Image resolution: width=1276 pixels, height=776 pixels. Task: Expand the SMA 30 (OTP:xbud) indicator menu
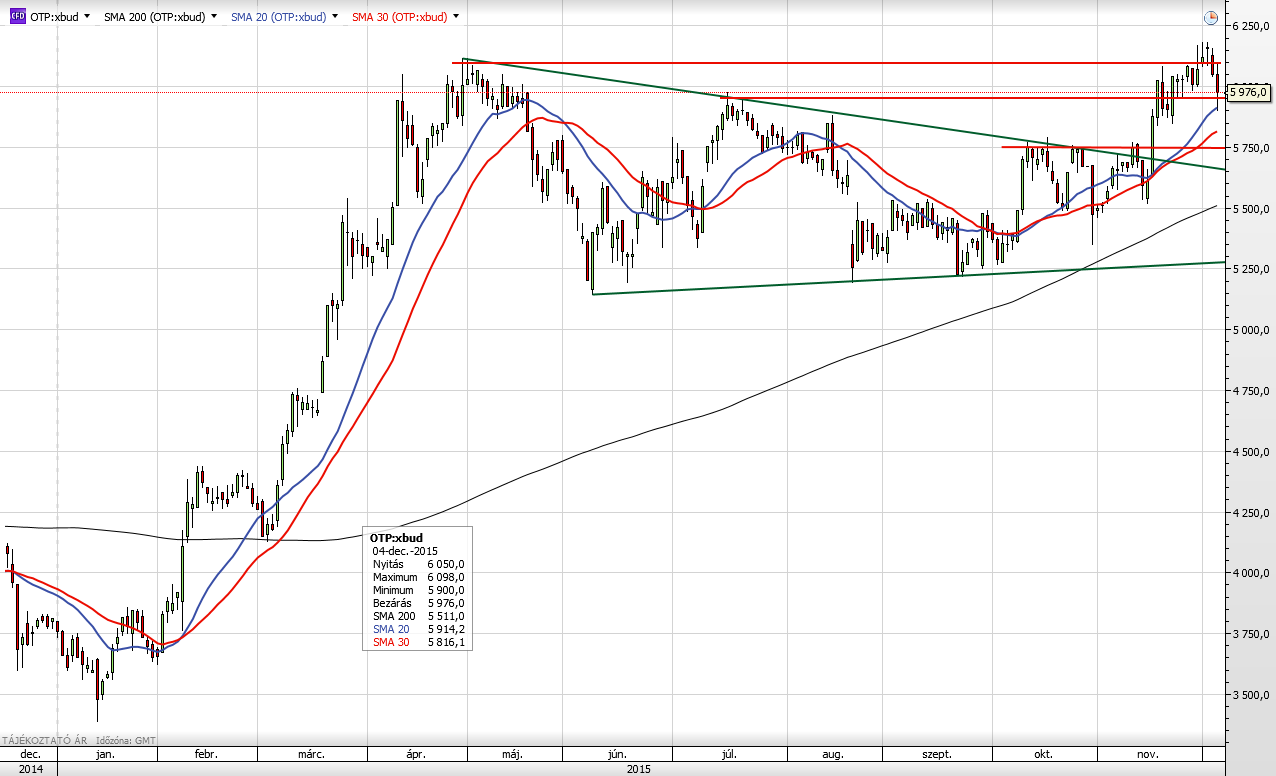click(456, 17)
